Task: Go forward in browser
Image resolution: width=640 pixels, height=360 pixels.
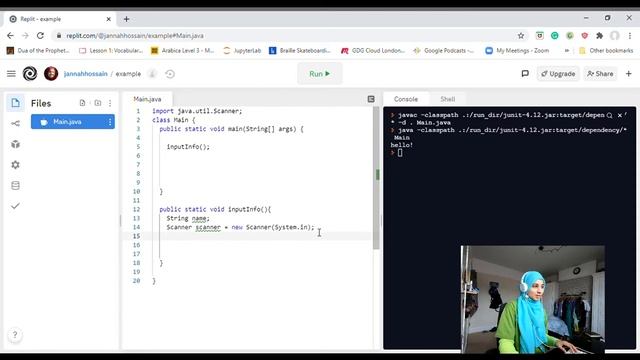Action: pyautogui.click(x=25, y=36)
